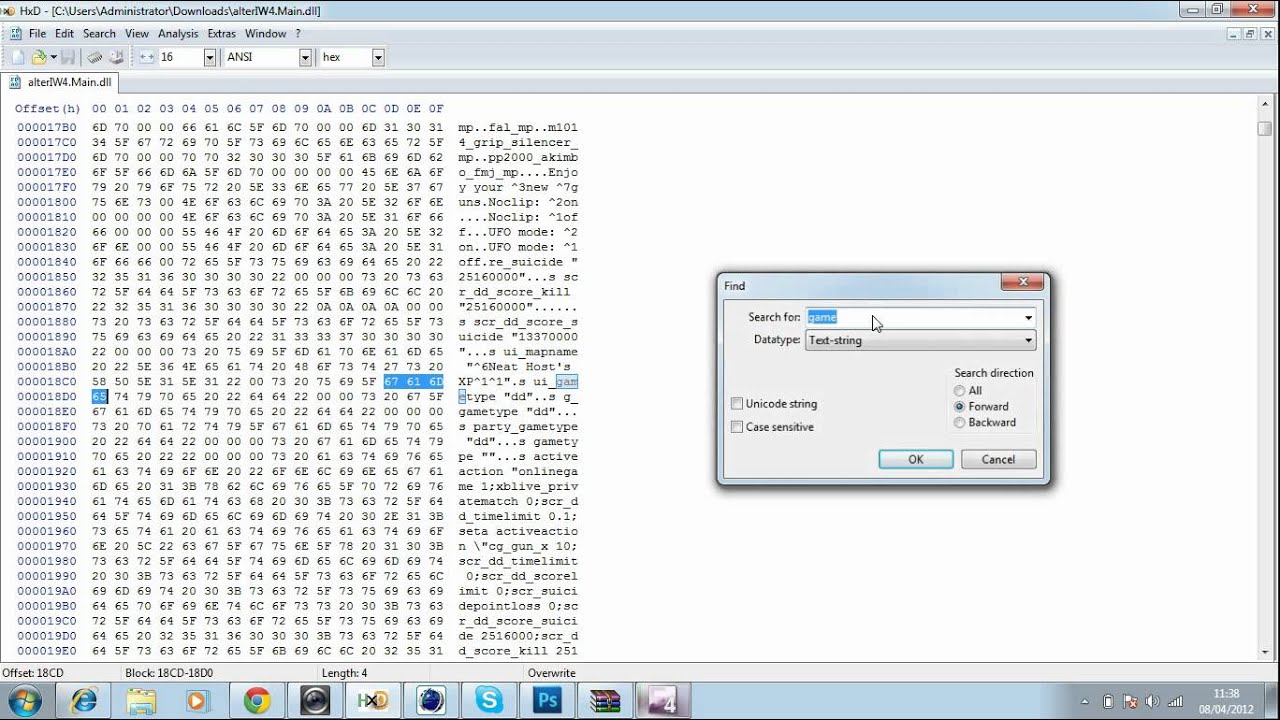Click the scrollbar up arrow
Viewport: 1280px width, 720px height.
tap(1265, 105)
